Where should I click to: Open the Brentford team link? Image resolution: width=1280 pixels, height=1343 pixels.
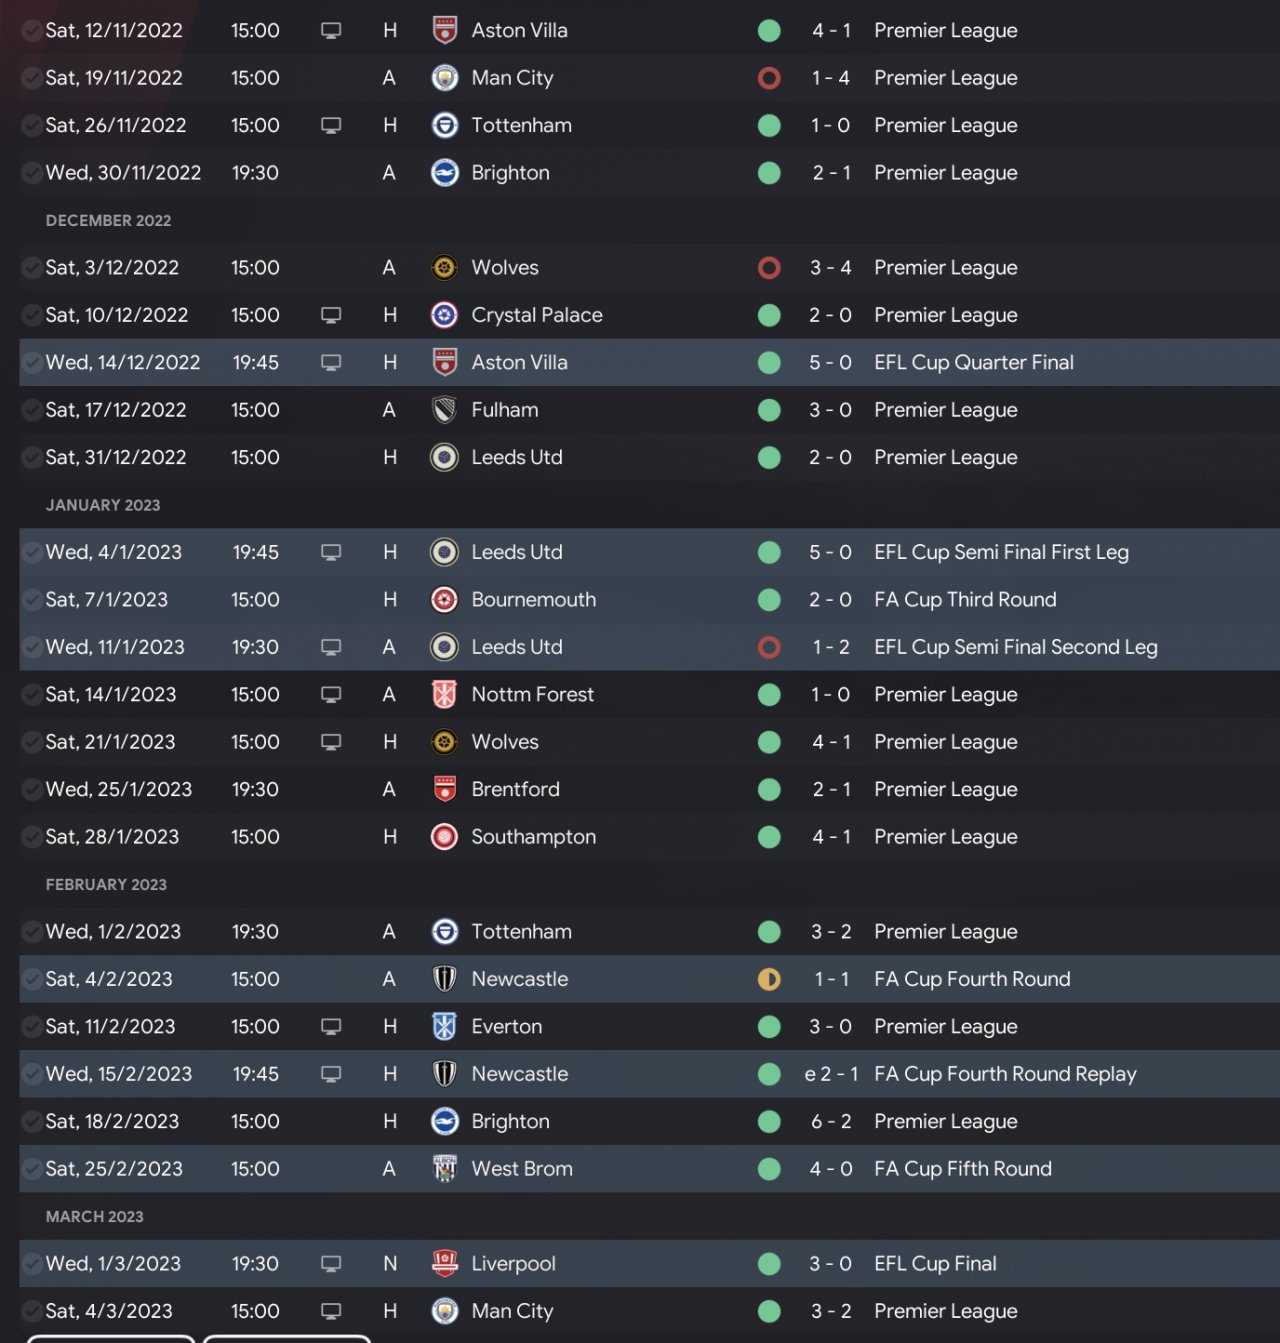pos(515,790)
